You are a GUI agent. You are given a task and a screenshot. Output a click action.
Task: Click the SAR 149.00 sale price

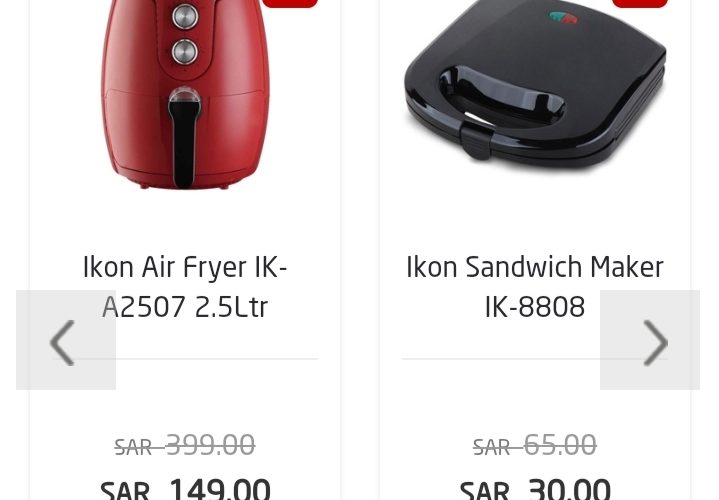[x=185, y=488]
